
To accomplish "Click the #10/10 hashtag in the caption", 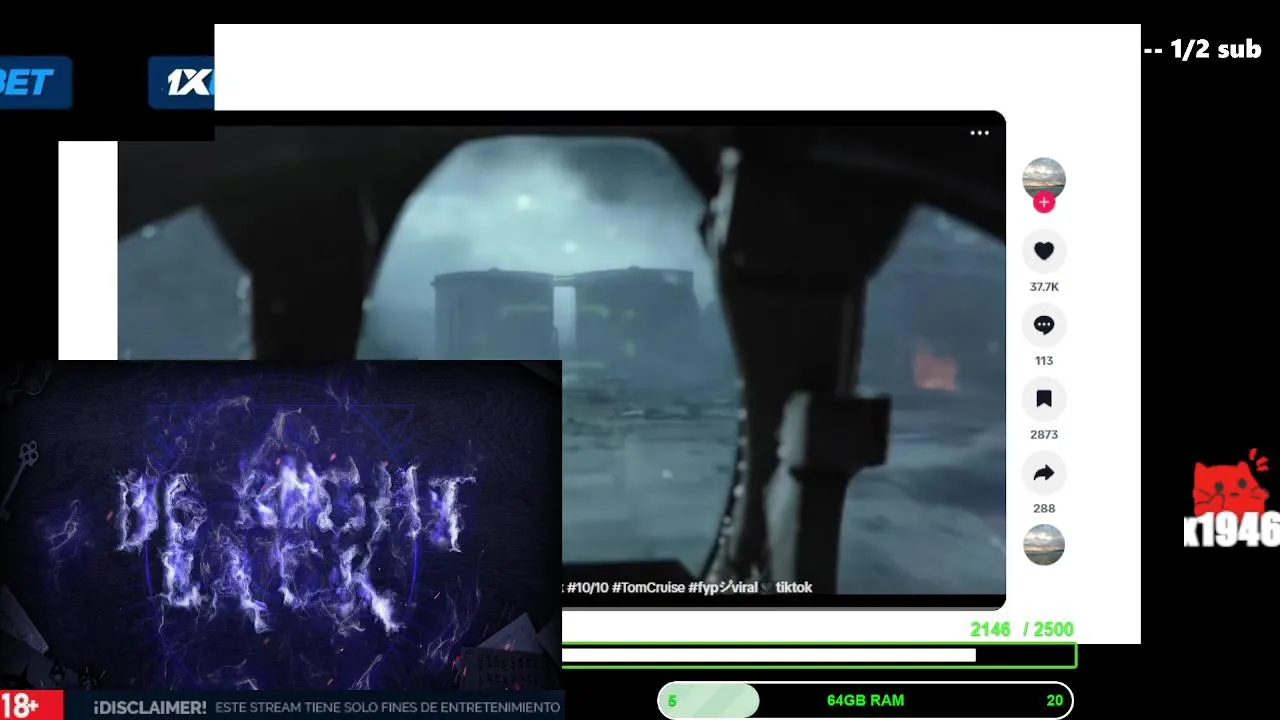I will coord(587,588).
